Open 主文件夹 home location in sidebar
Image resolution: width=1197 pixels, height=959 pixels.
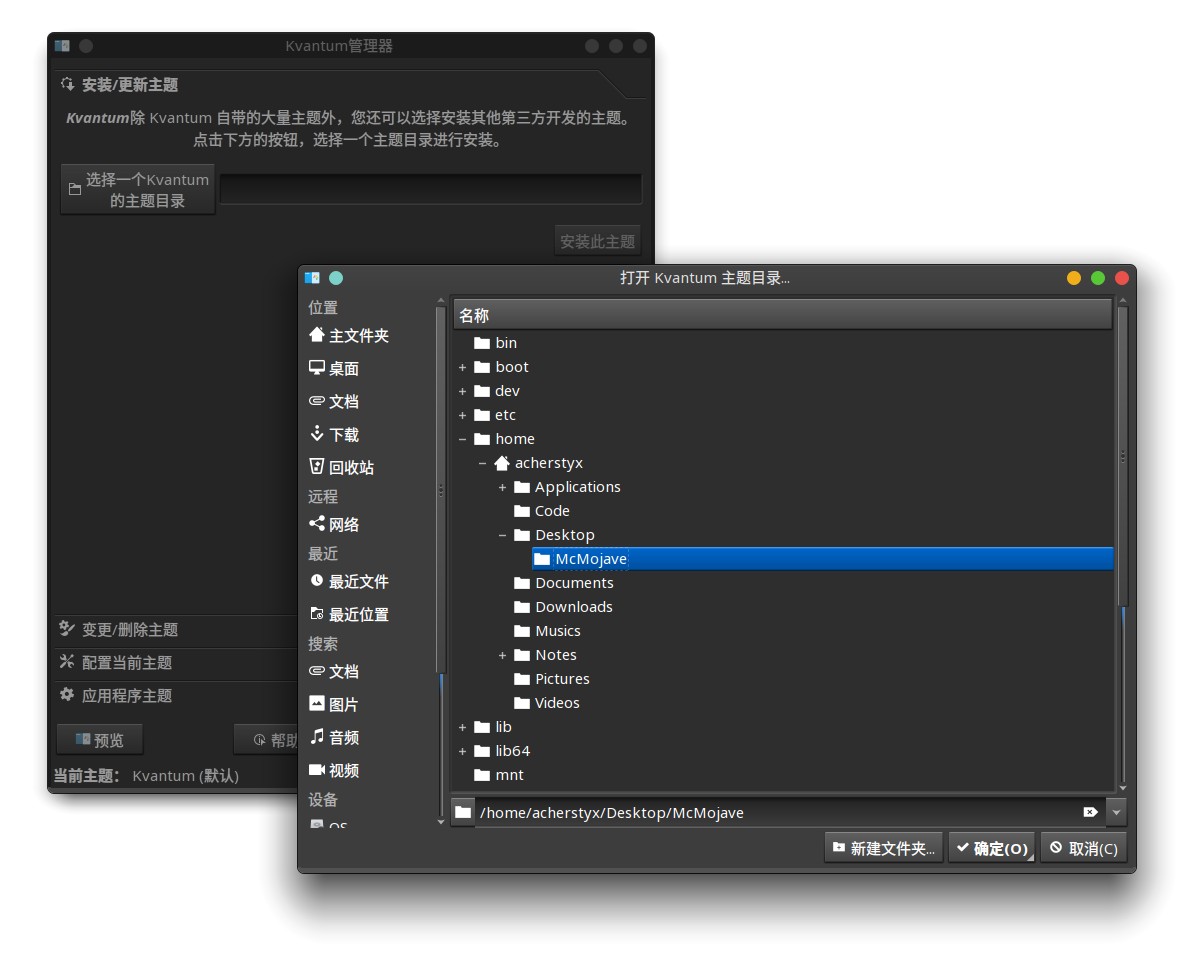coord(349,336)
